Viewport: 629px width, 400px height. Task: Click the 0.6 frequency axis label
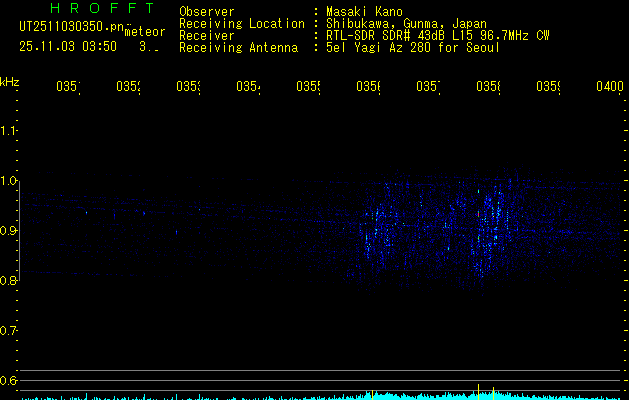point(9,380)
